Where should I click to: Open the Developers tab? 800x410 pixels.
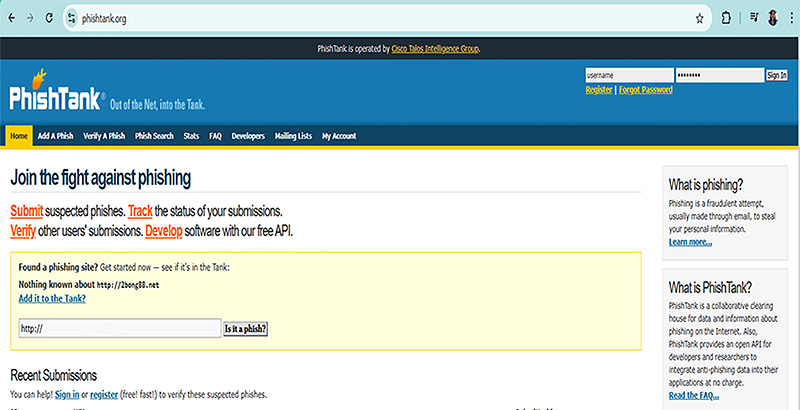pyautogui.click(x=248, y=136)
